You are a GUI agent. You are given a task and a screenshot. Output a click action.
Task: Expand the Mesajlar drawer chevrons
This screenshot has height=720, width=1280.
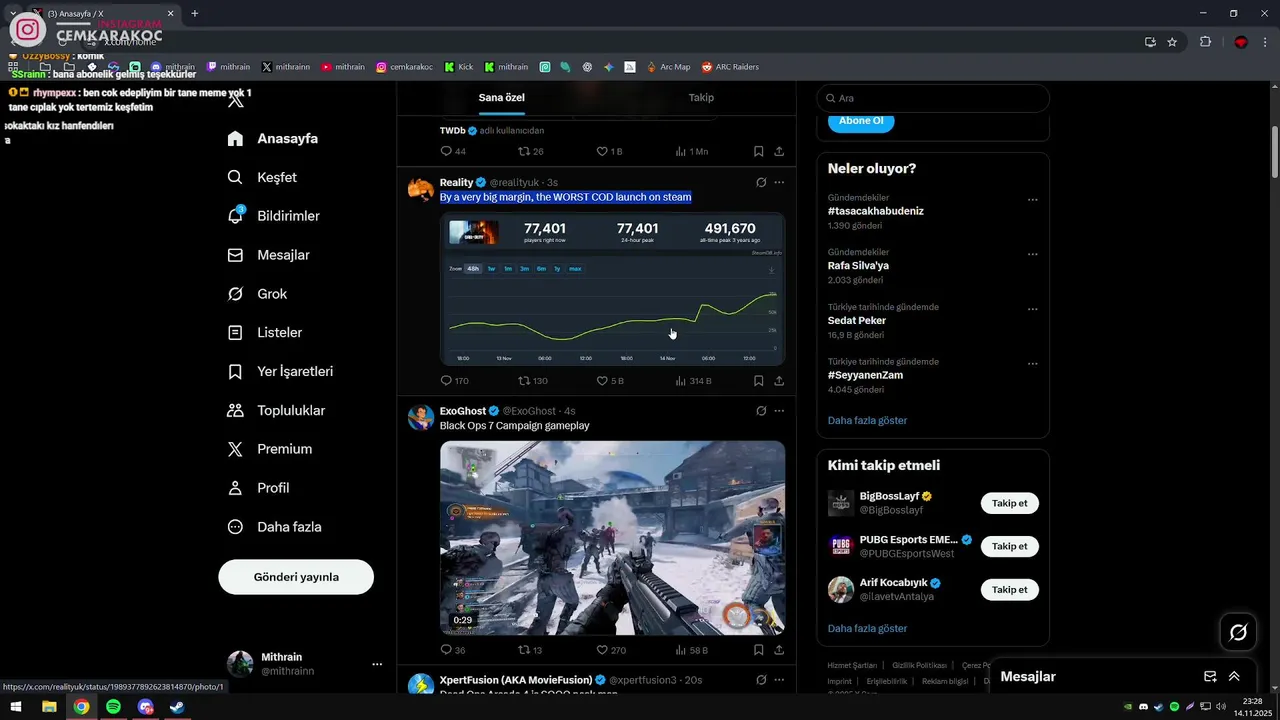click(1234, 677)
